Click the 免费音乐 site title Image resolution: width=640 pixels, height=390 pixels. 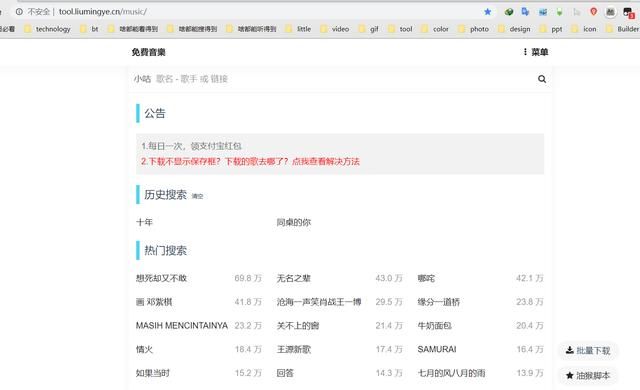point(149,52)
